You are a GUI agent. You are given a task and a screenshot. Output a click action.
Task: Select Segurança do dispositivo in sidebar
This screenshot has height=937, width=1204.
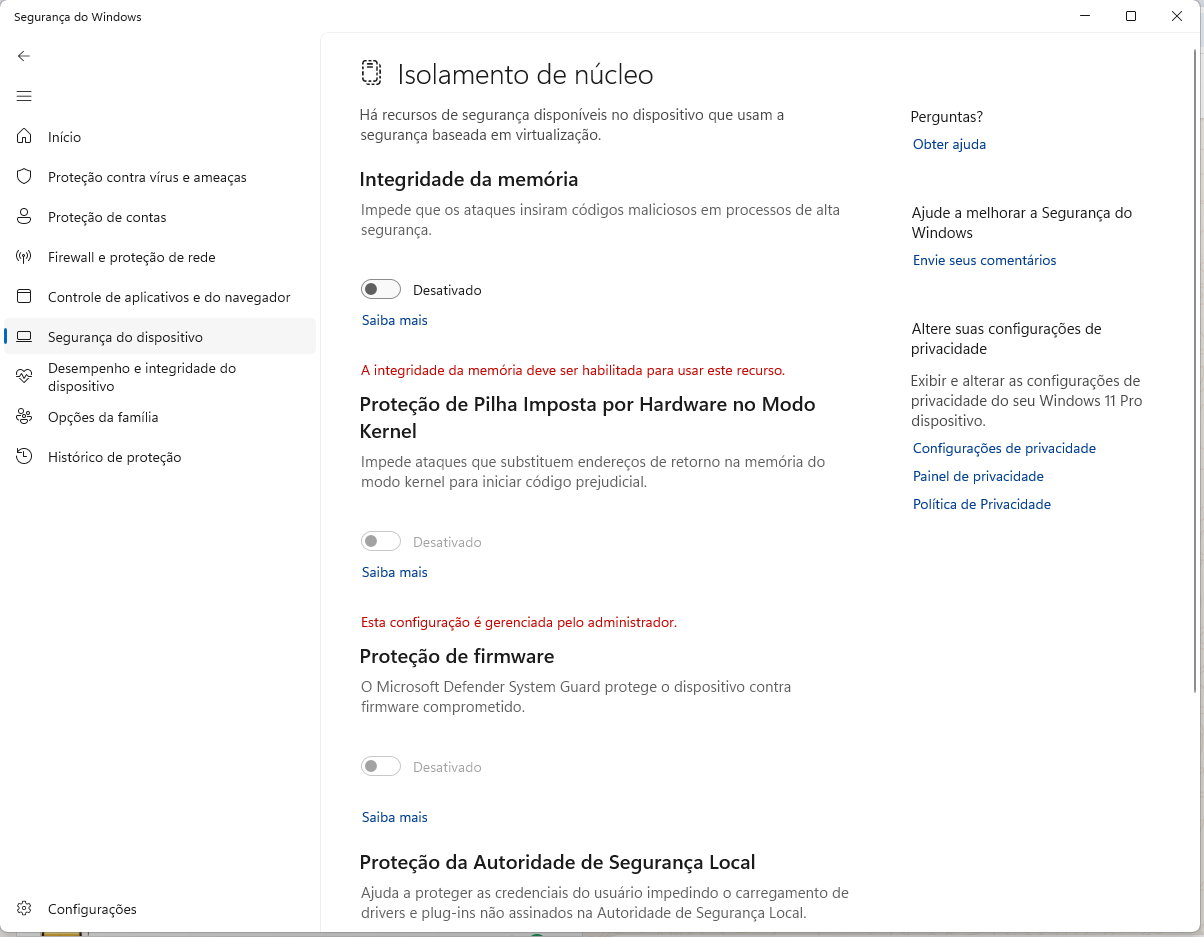[x=160, y=337]
